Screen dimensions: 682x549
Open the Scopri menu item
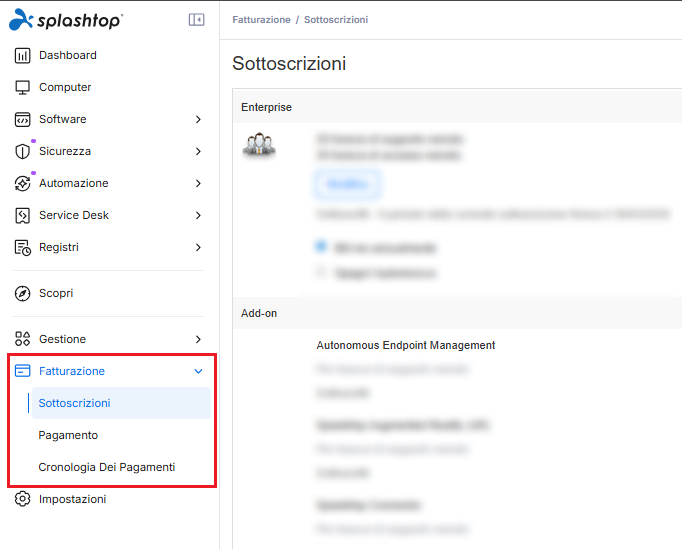(109, 294)
